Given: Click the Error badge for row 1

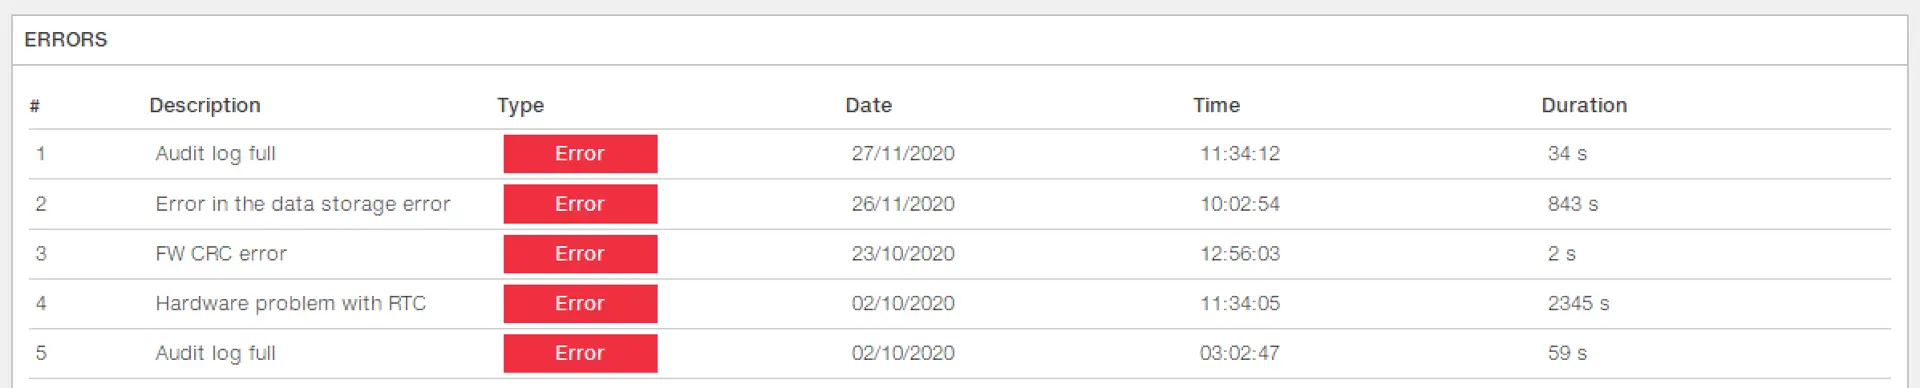Looking at the screenshot, I should tap(580, 154).
